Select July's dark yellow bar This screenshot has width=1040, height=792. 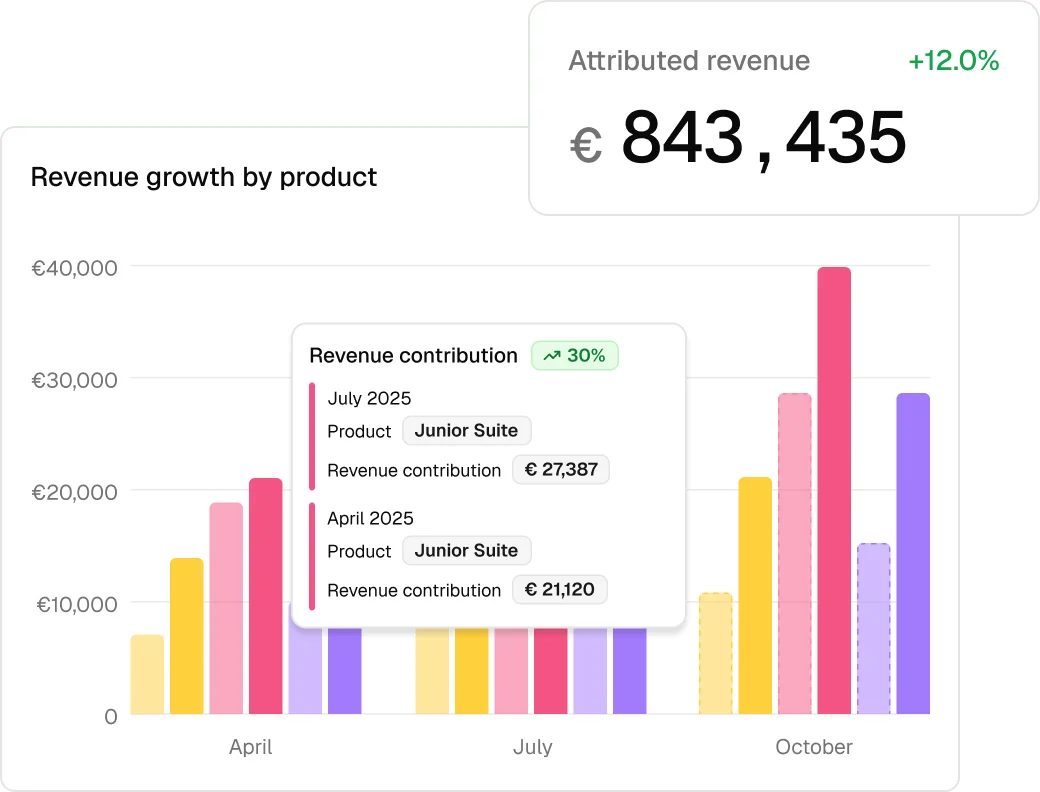472,671
